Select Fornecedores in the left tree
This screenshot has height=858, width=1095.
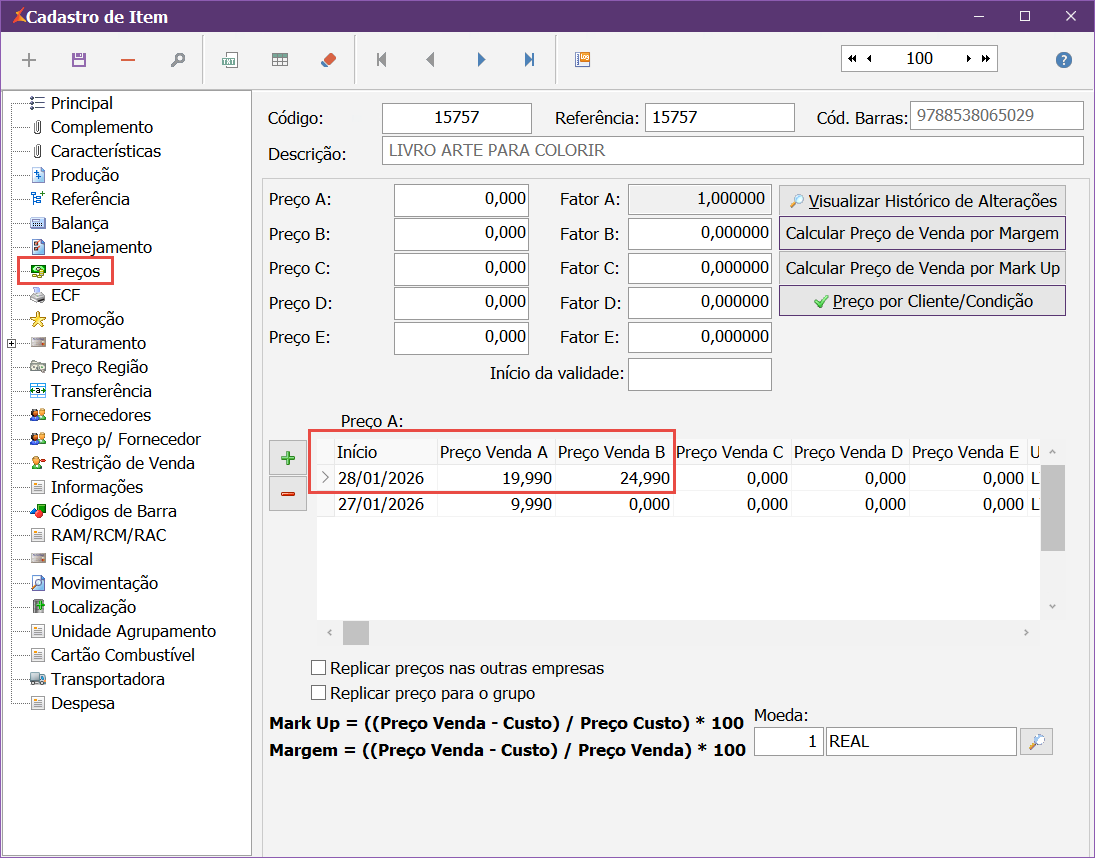pos(101,415)
